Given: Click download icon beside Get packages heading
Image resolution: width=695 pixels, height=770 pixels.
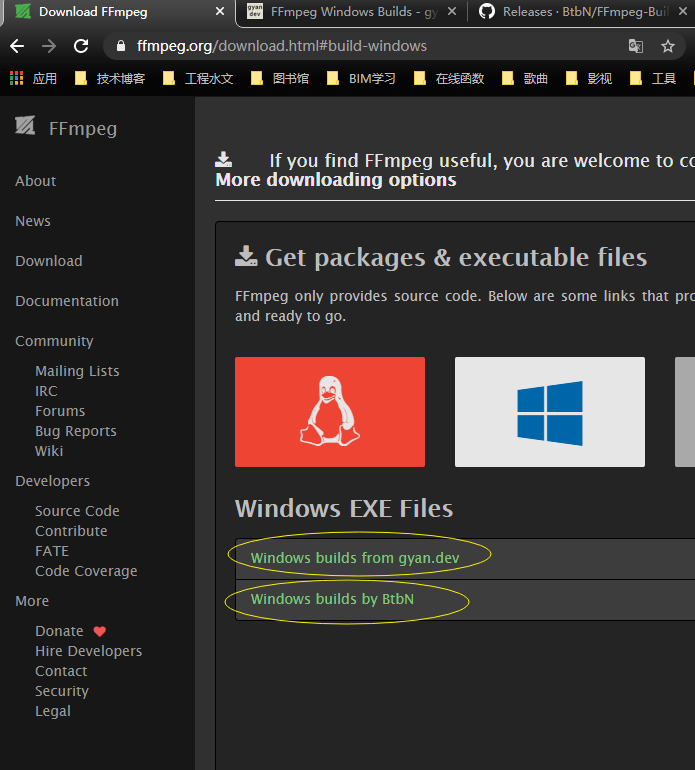Looking at the screenshot, I should pyautogui.click(x=246, y=256).
